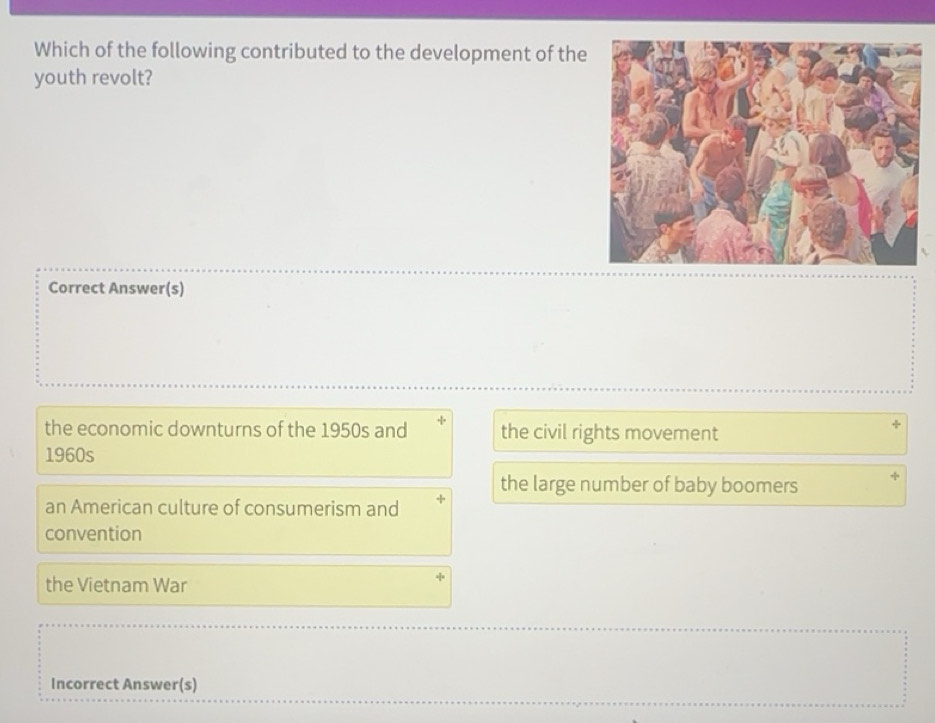The image size is (935, 723).
Task: Click the move handle on 'the Vietnam War' tile
Action: pos(439,577)
